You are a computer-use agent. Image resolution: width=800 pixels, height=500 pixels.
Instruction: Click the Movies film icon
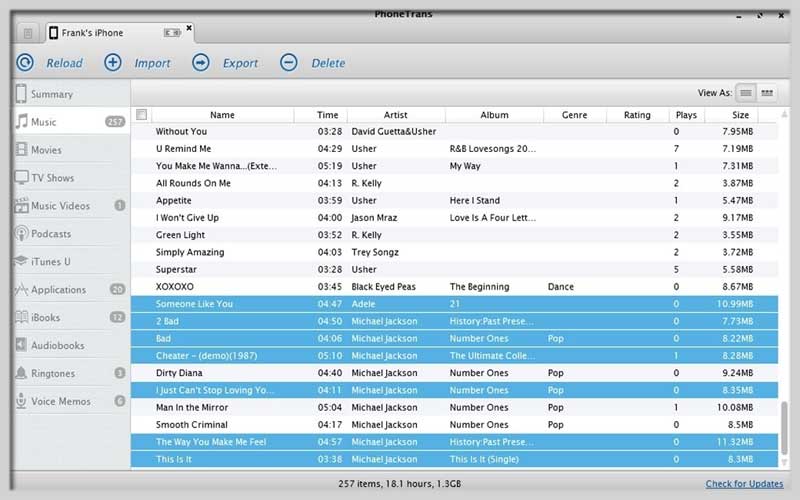21,149
